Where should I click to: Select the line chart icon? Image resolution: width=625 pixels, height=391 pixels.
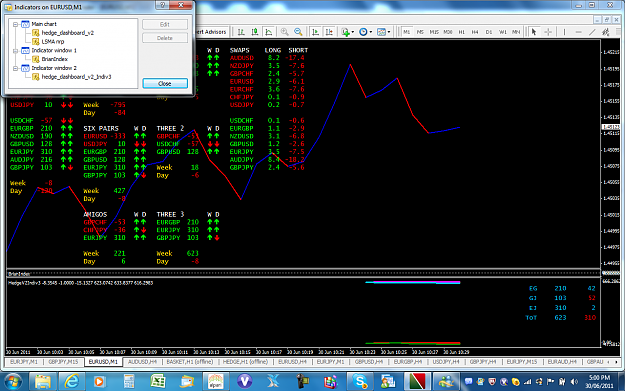pyautogui.click(x=269, y=32)
